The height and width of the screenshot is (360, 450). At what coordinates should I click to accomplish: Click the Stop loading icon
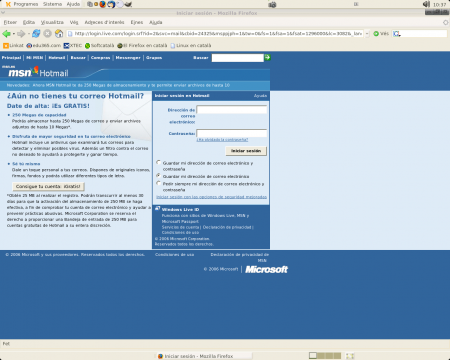[x=48, y=34]
